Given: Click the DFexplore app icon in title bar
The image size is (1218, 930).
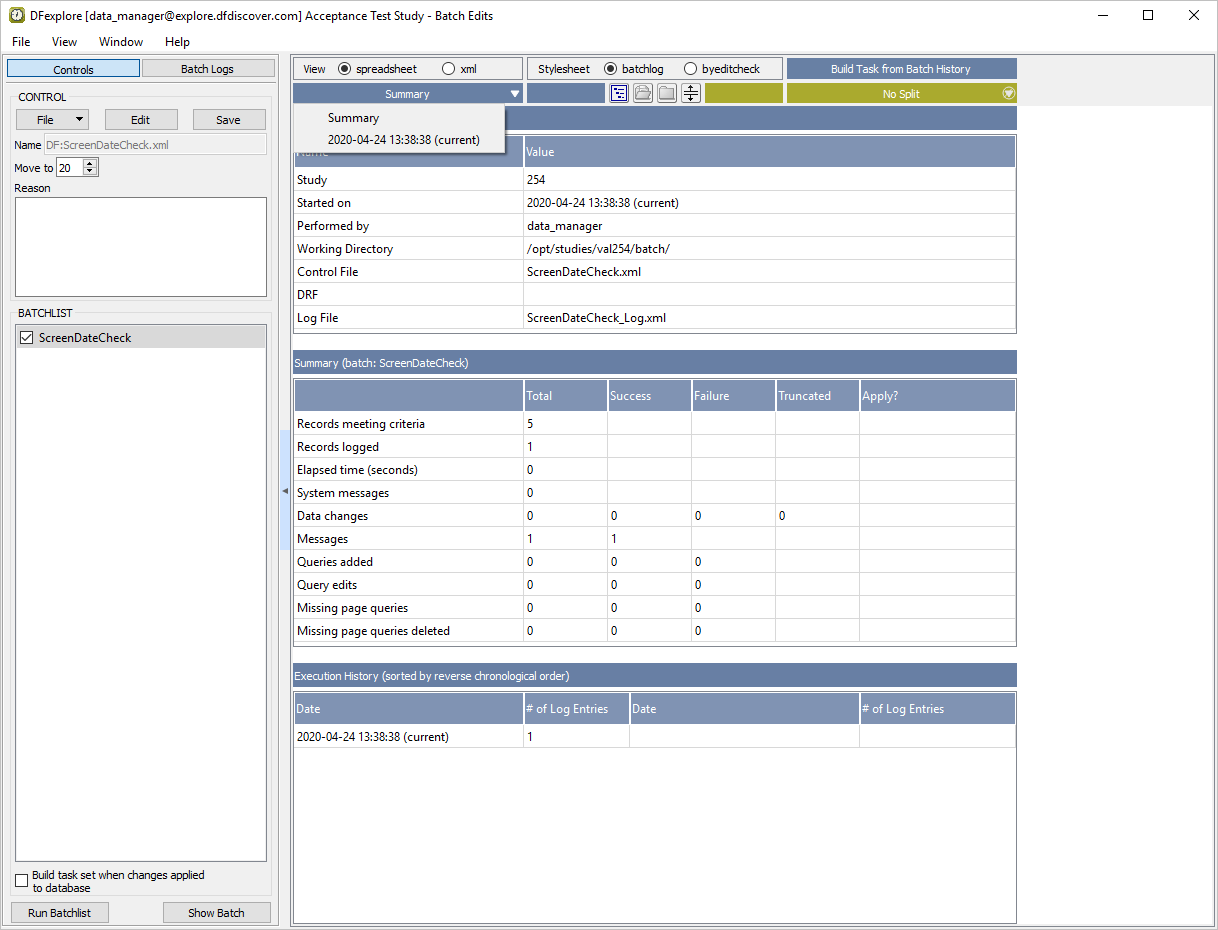Looking at the screenshot, I should click(17, 15).
